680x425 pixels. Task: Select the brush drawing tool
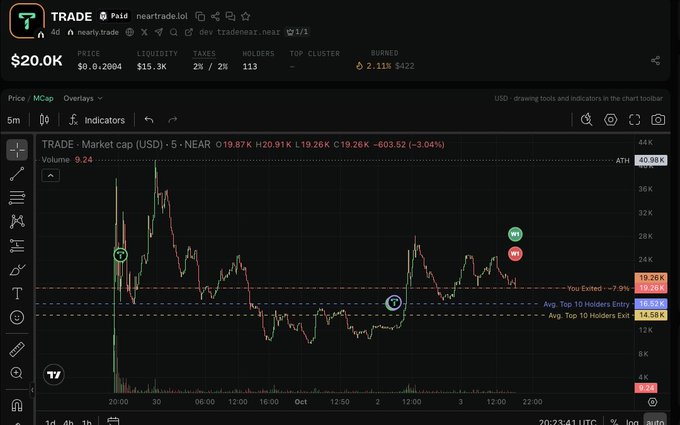(17, 270)
